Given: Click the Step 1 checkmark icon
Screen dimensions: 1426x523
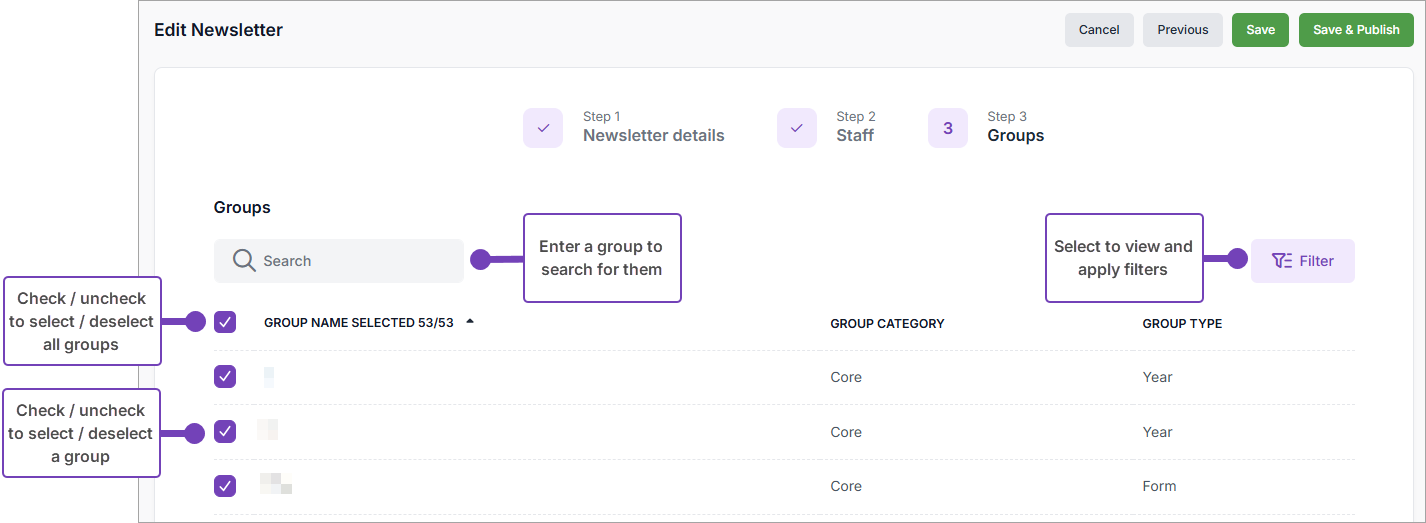Looking at the screenshot, I should (x=543, y=128).
